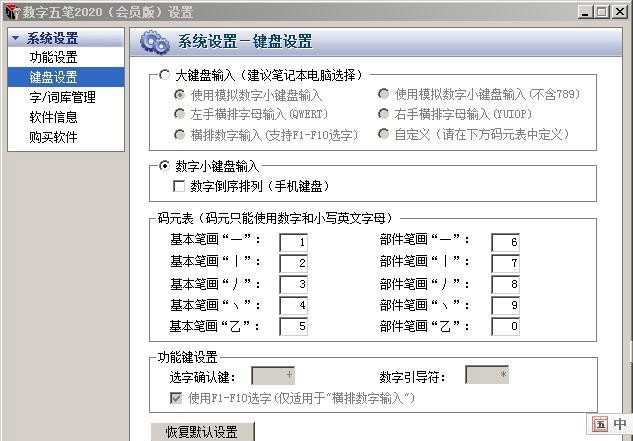
Task: Click the 部件笔画“丨” code field
Action: (x=505, y=263)
